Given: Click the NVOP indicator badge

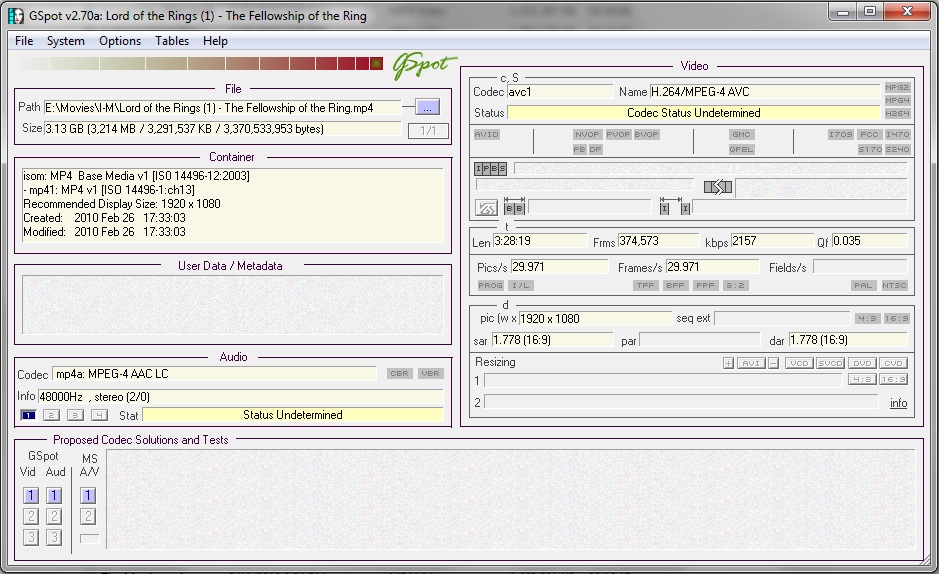Looking at the screenshot, I should pos(587,134).
